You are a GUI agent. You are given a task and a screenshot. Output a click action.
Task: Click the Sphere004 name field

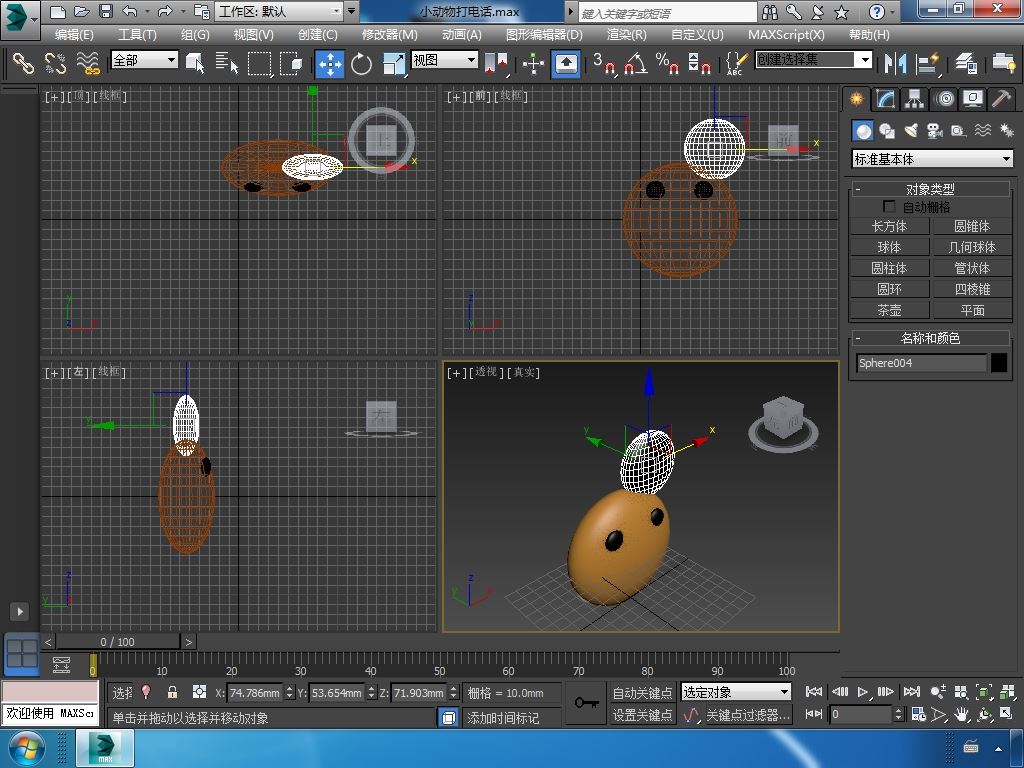click(921, 363)
